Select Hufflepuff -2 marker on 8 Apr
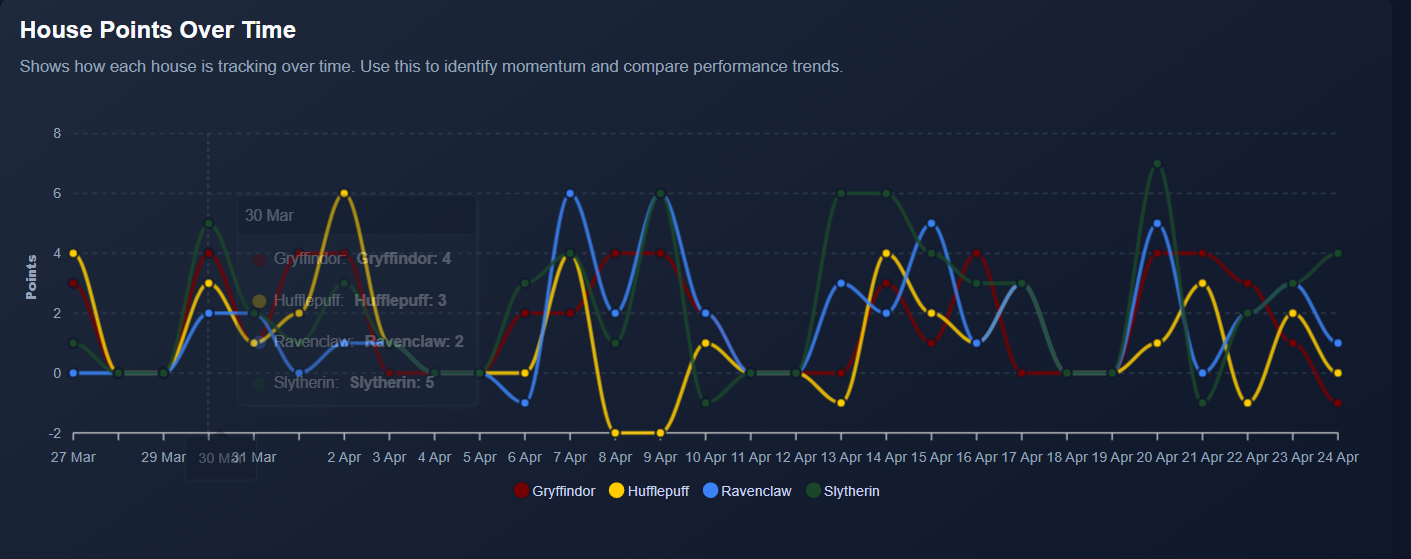Viewport: 1411px width, 559px height. [615, 433]
